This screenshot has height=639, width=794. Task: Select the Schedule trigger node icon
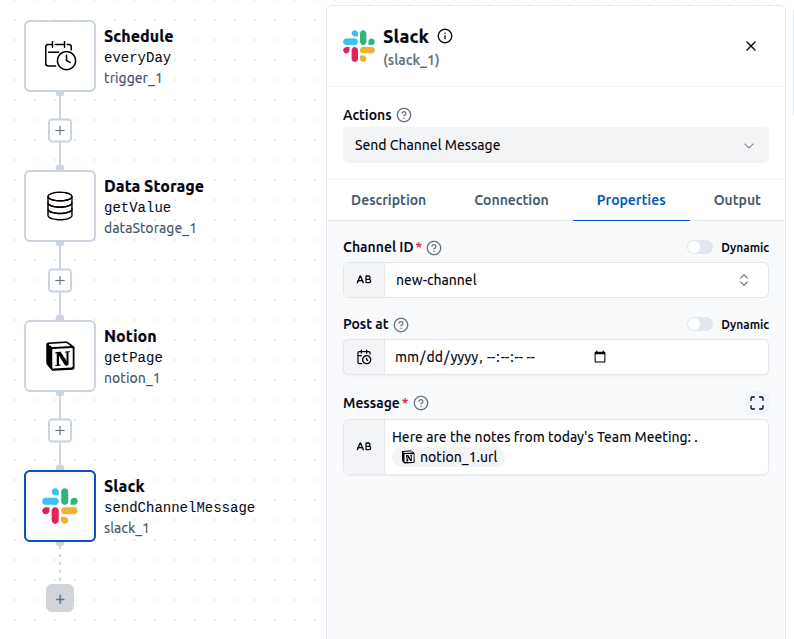point(60,56)
